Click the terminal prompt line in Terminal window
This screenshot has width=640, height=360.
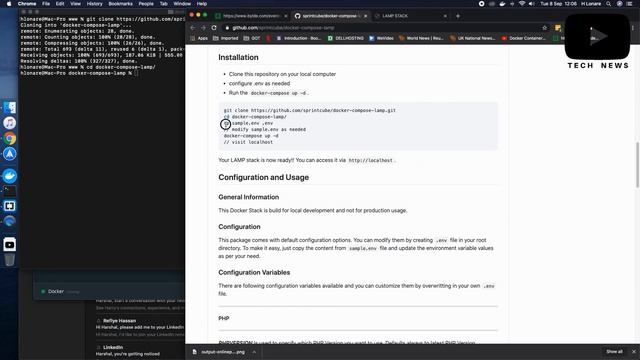click(79, 73)
